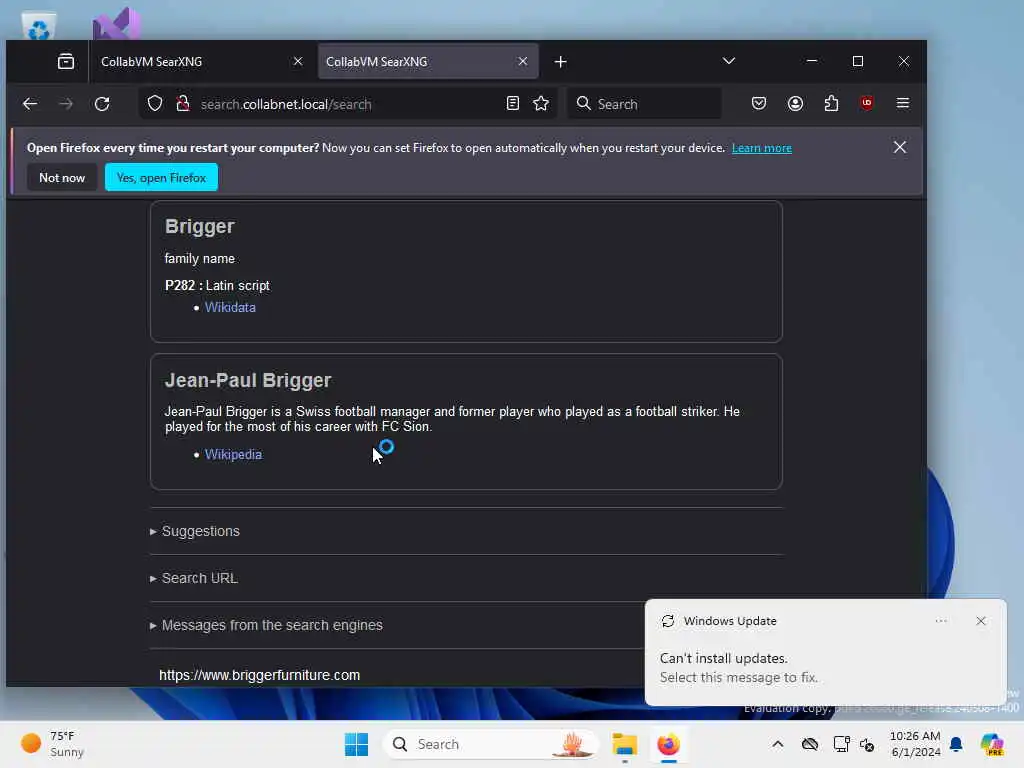
Task: Open the extensions puzzle icon
Action: (x=831, y=103)
